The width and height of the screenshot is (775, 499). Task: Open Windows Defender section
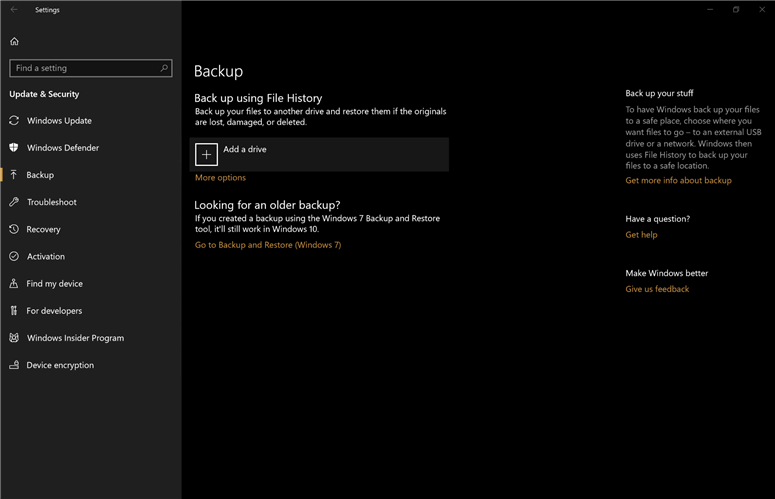pos(63,148)
